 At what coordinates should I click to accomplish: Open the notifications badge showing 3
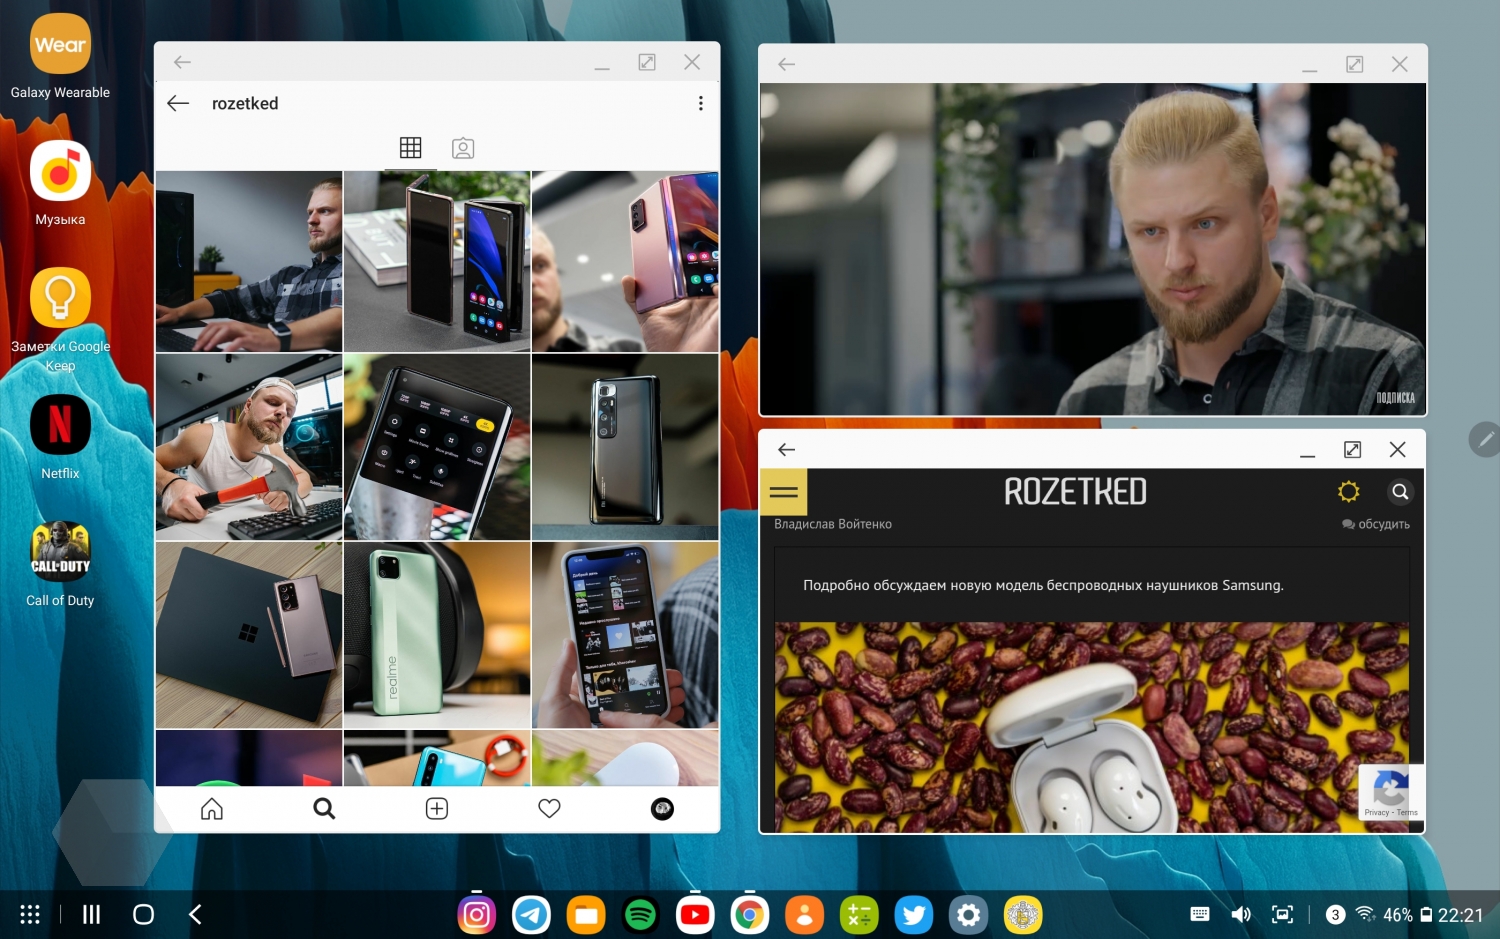1335,914
